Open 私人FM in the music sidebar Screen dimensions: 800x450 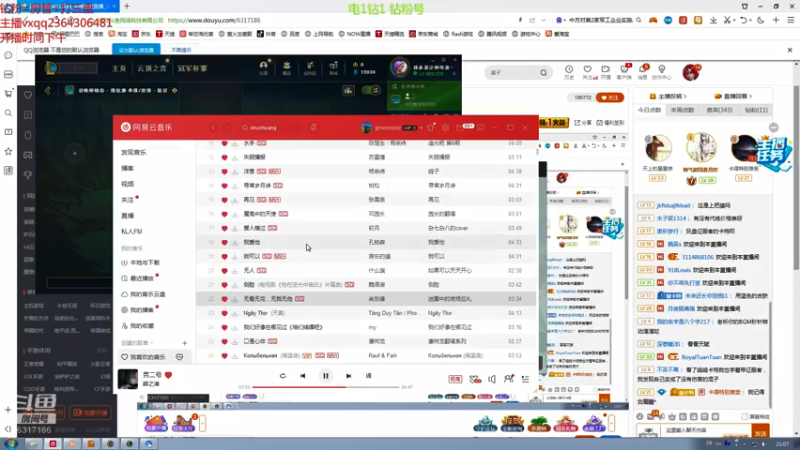132,231
